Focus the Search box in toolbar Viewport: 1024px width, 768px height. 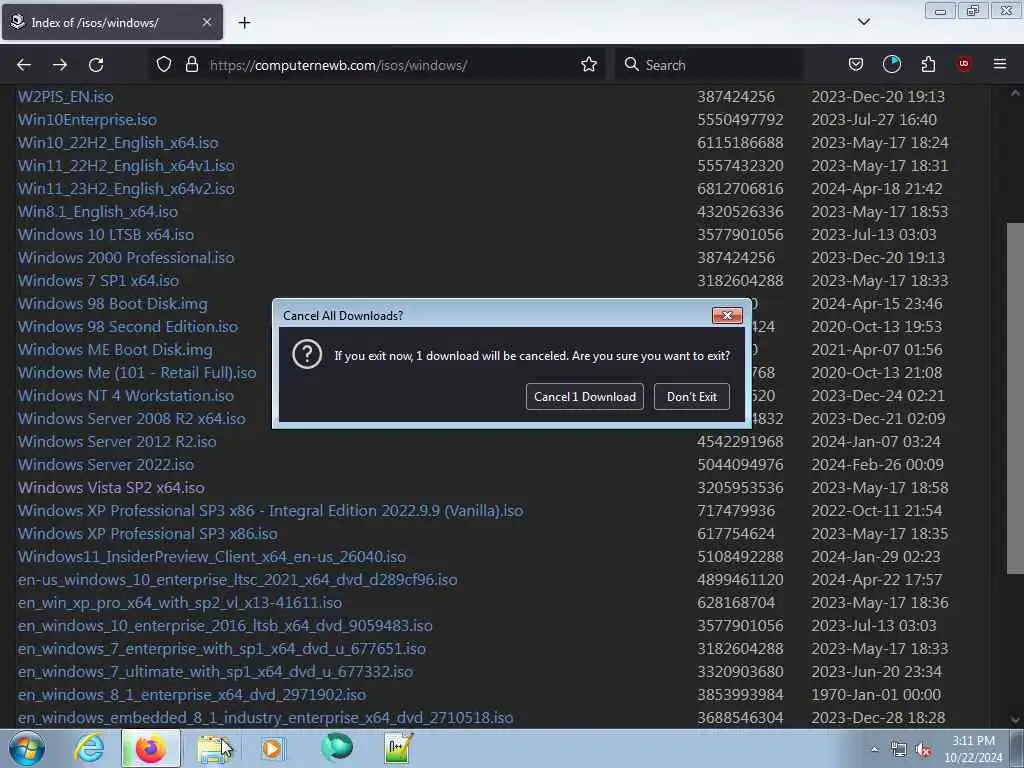709,65
